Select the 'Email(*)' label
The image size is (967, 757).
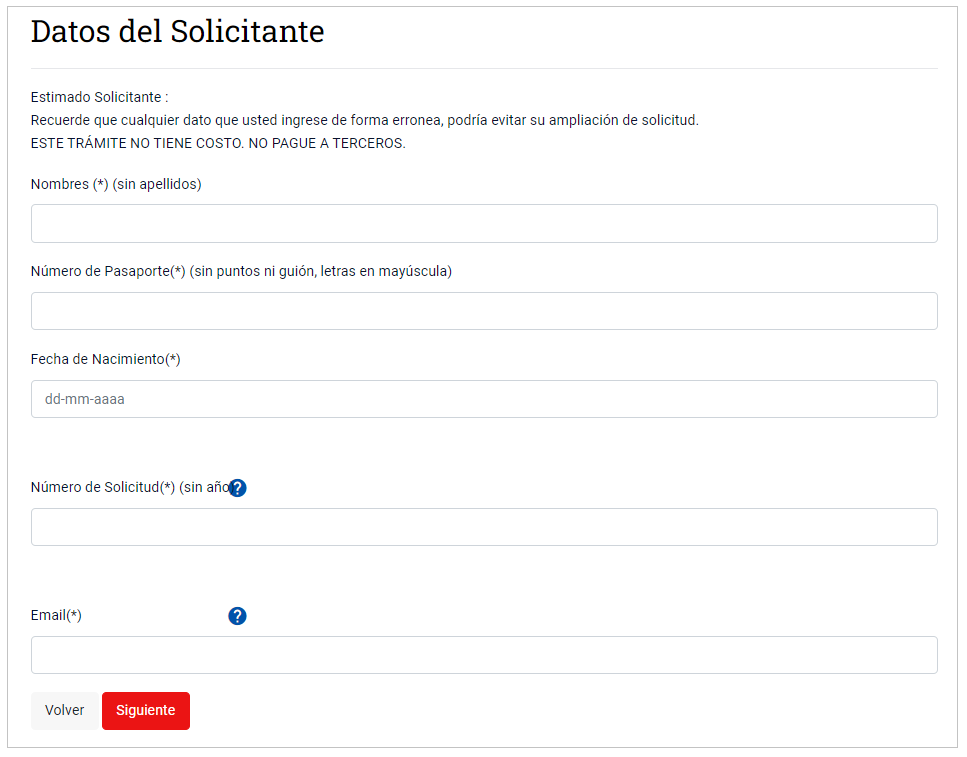click(56, 615)
